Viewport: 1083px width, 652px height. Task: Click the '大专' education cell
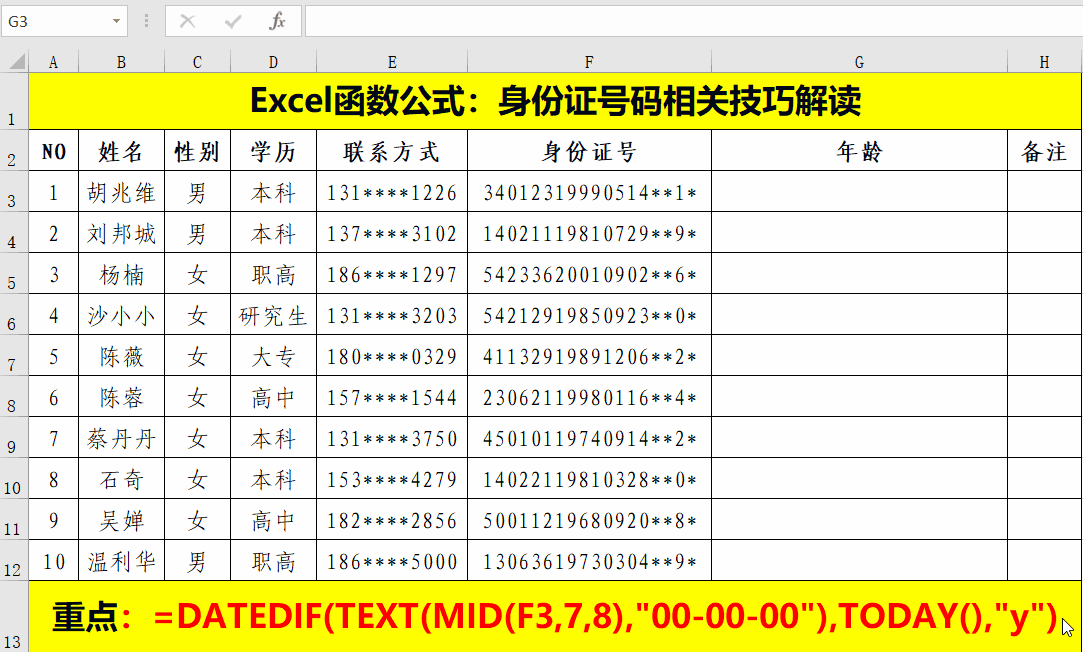click(x=274, y=356)
